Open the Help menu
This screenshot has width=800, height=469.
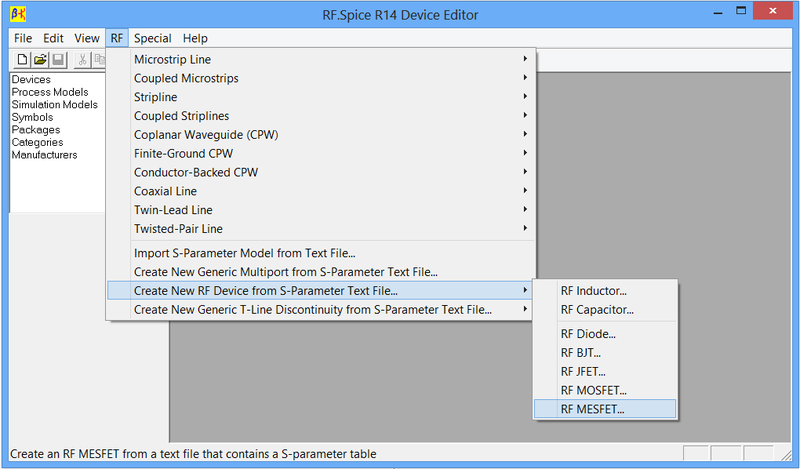click(195, 38)
